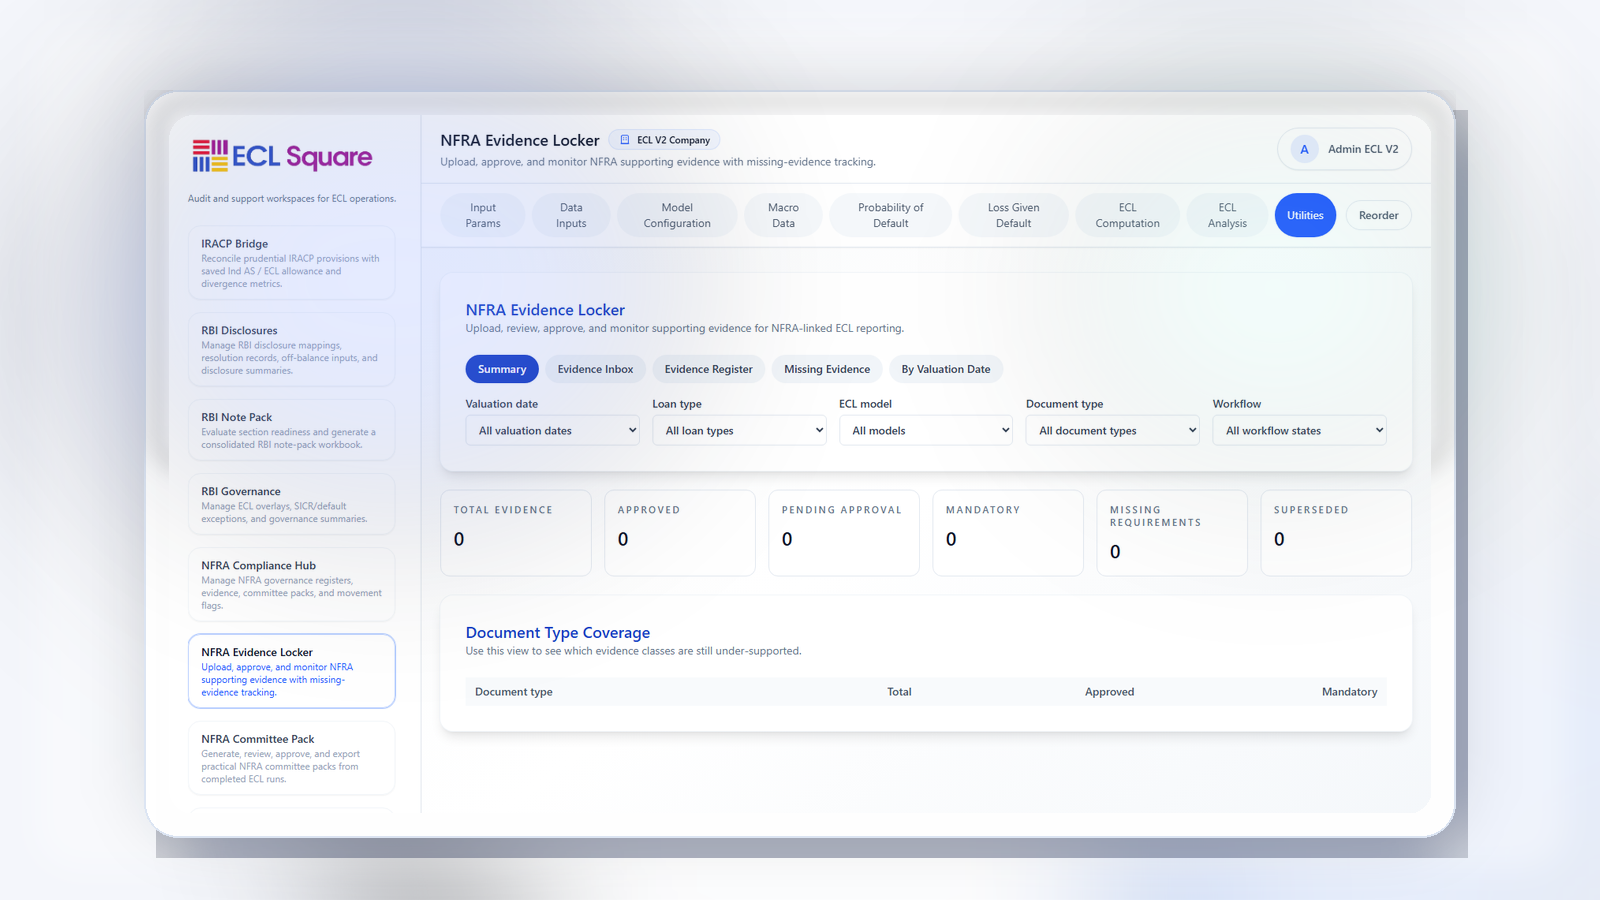Open the IRACP Bridge workspace
The image size is (1600, 900).
[x=291, y=263]
